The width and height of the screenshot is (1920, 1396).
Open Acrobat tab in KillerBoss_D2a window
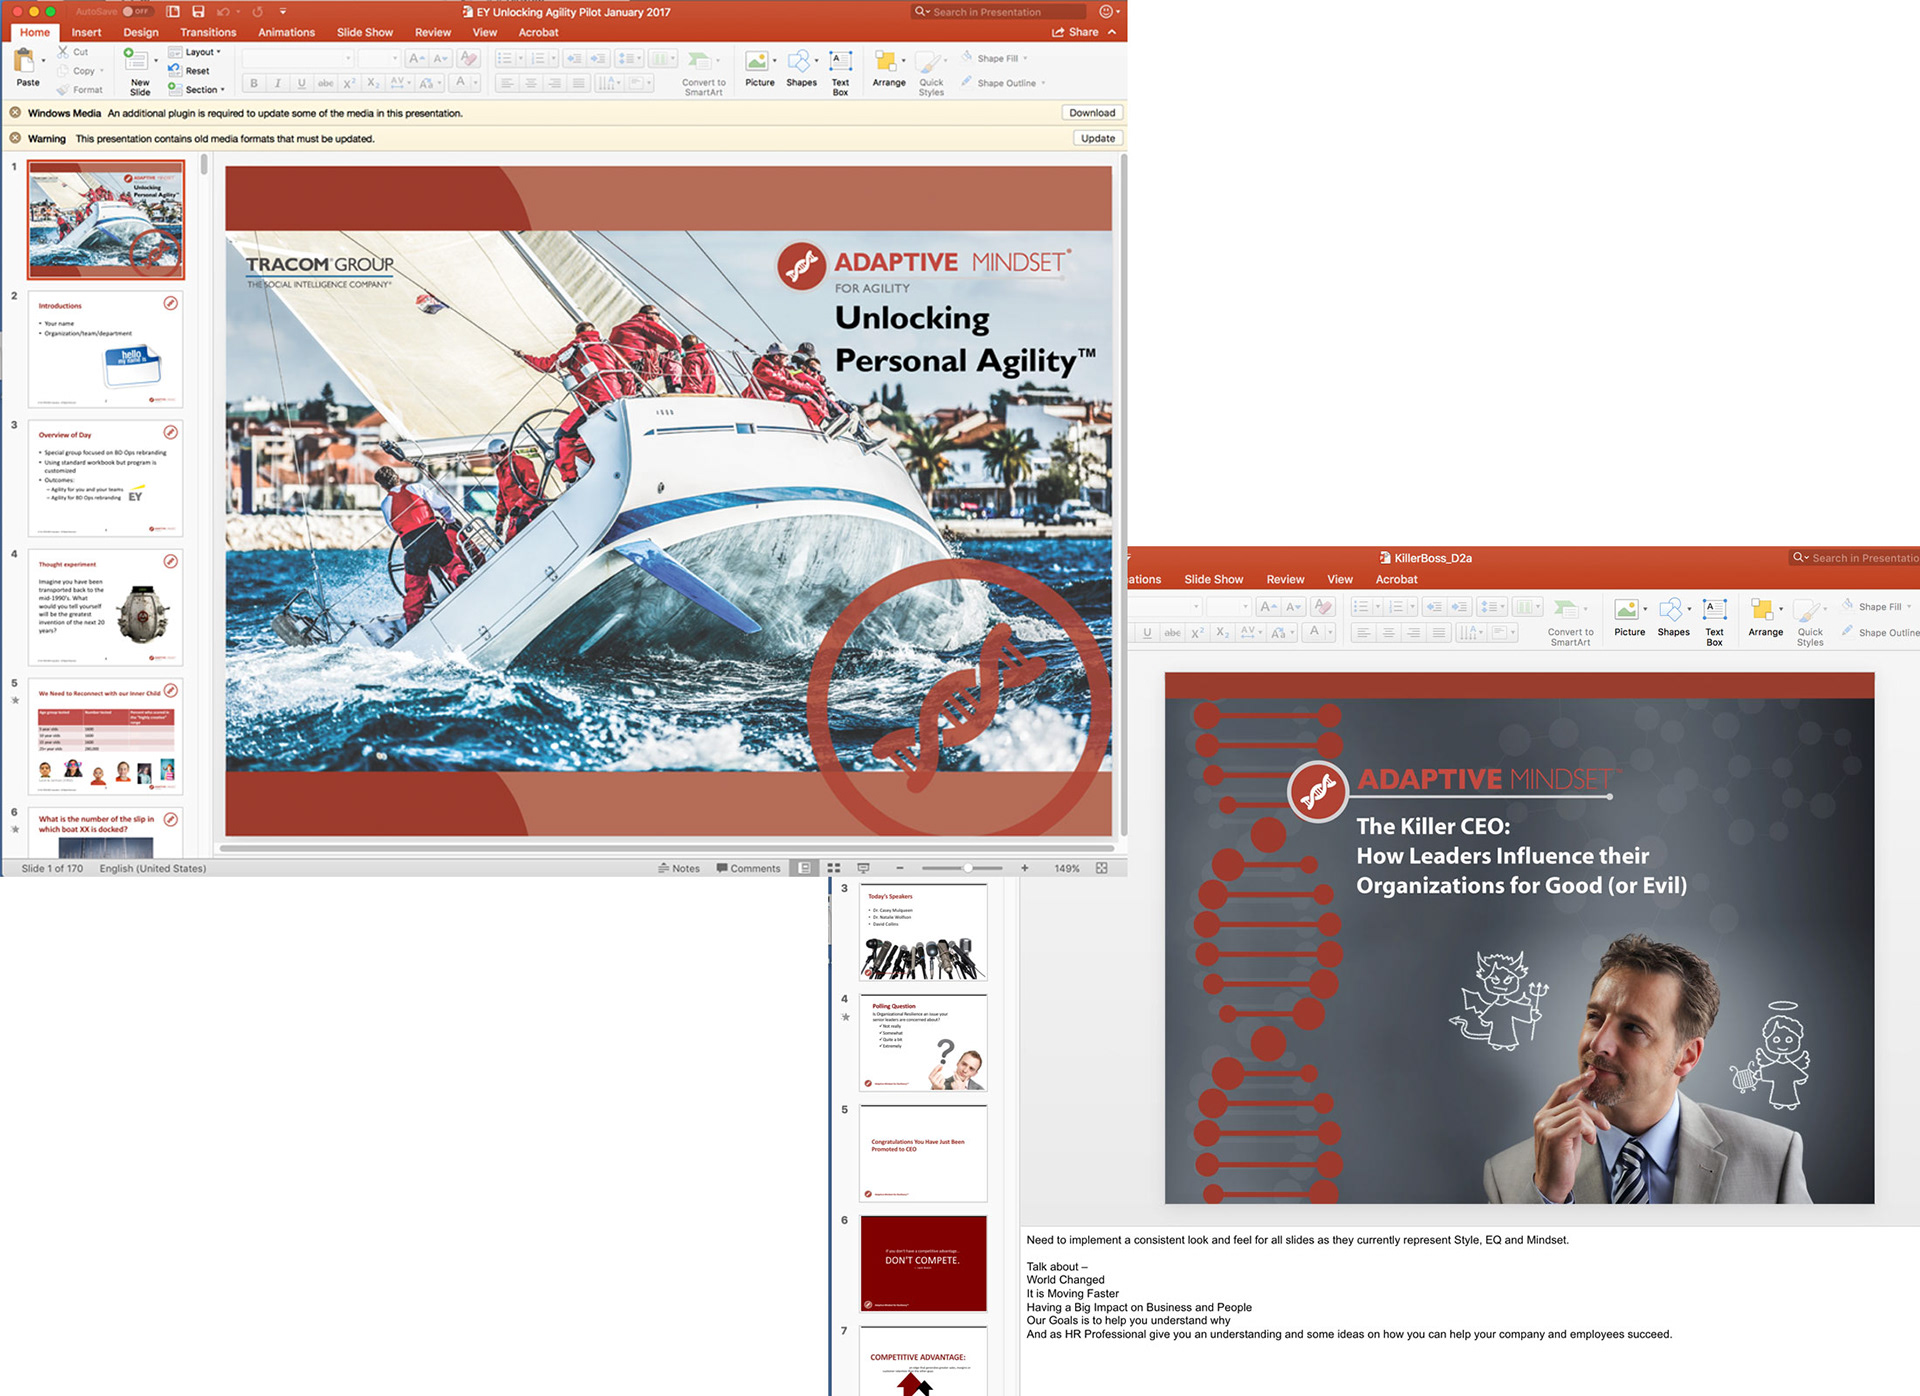click(x=1396, y=579)
